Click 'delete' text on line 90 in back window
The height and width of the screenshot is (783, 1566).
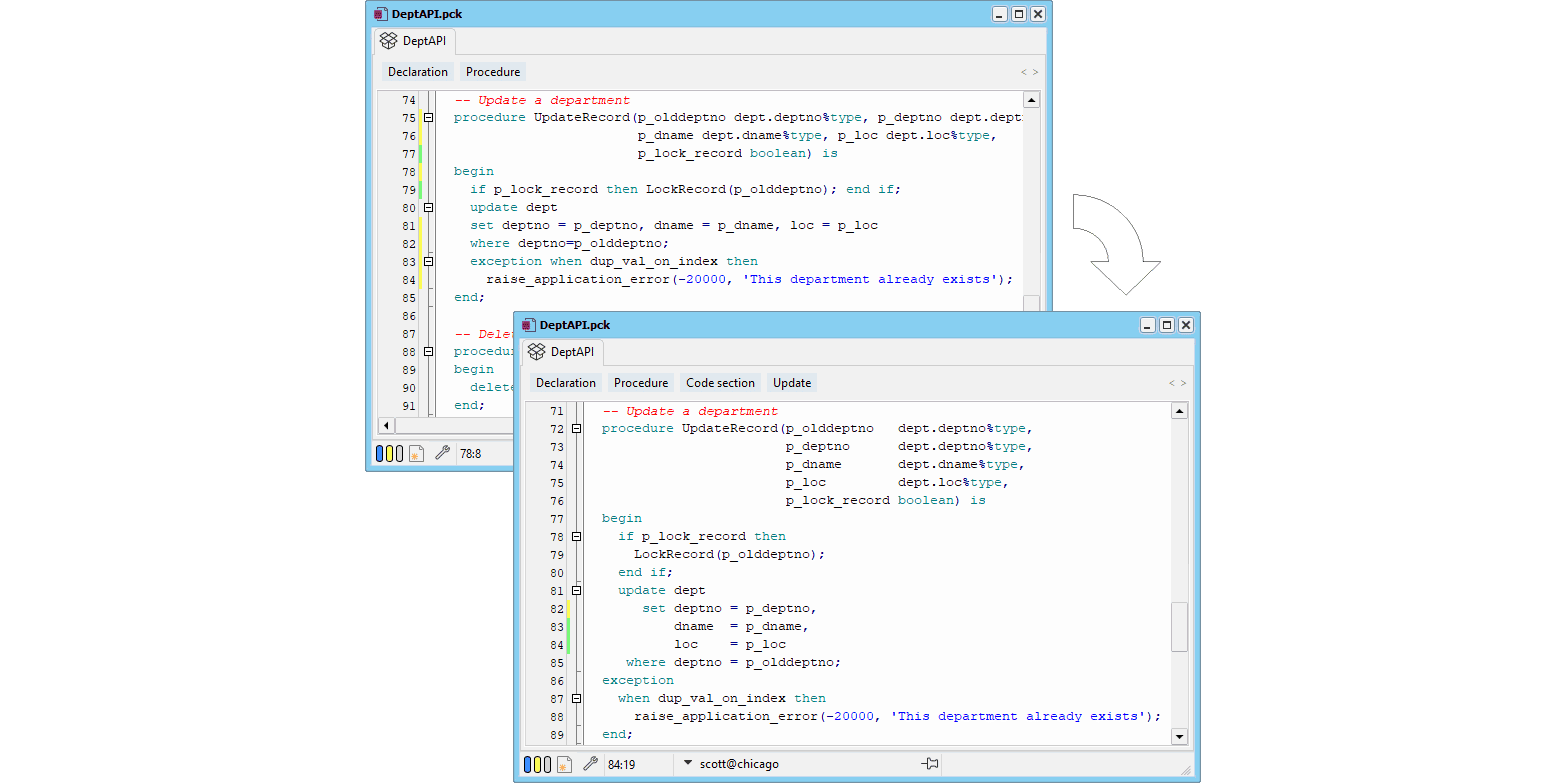tap(491, 388)
